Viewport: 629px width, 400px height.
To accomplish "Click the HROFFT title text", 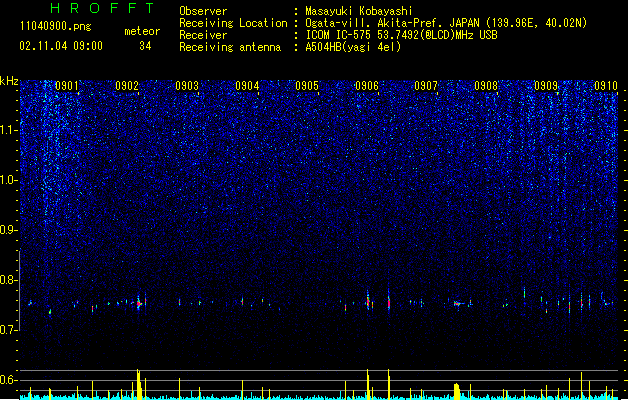I will 102,8.
